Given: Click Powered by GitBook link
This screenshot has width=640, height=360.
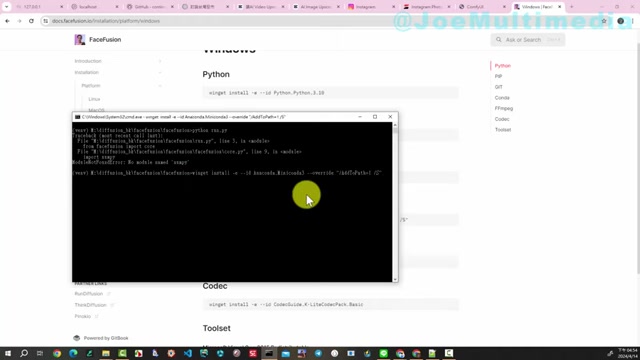Looking at the screenshot, I should (101, 338).
